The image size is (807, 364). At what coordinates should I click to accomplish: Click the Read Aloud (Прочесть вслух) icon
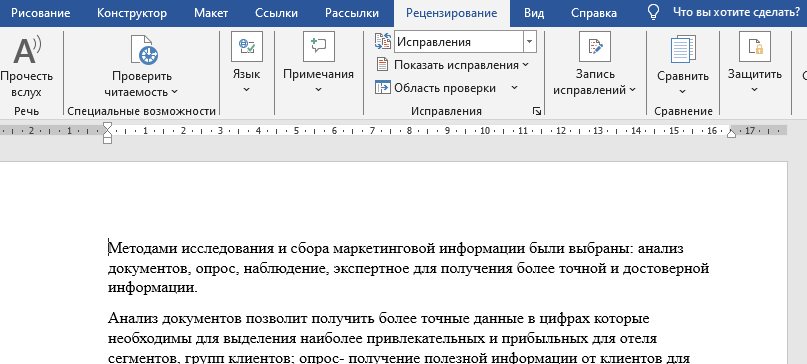coord(27,50)
